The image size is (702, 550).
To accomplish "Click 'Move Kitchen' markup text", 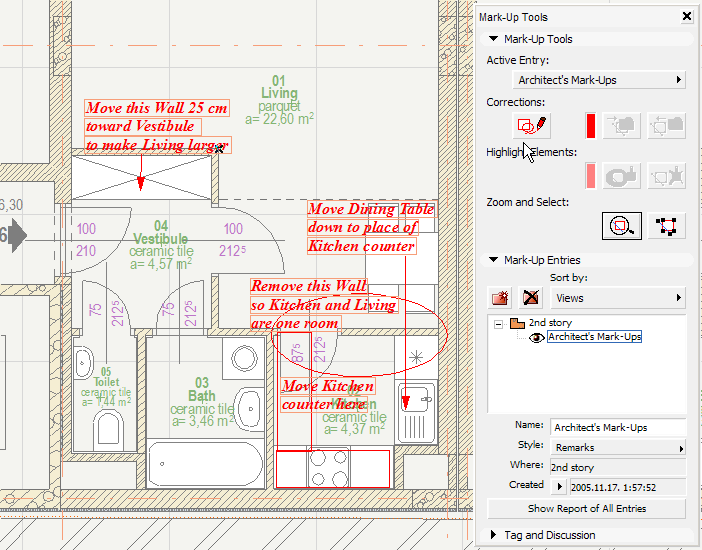I will tap(328, 386).
